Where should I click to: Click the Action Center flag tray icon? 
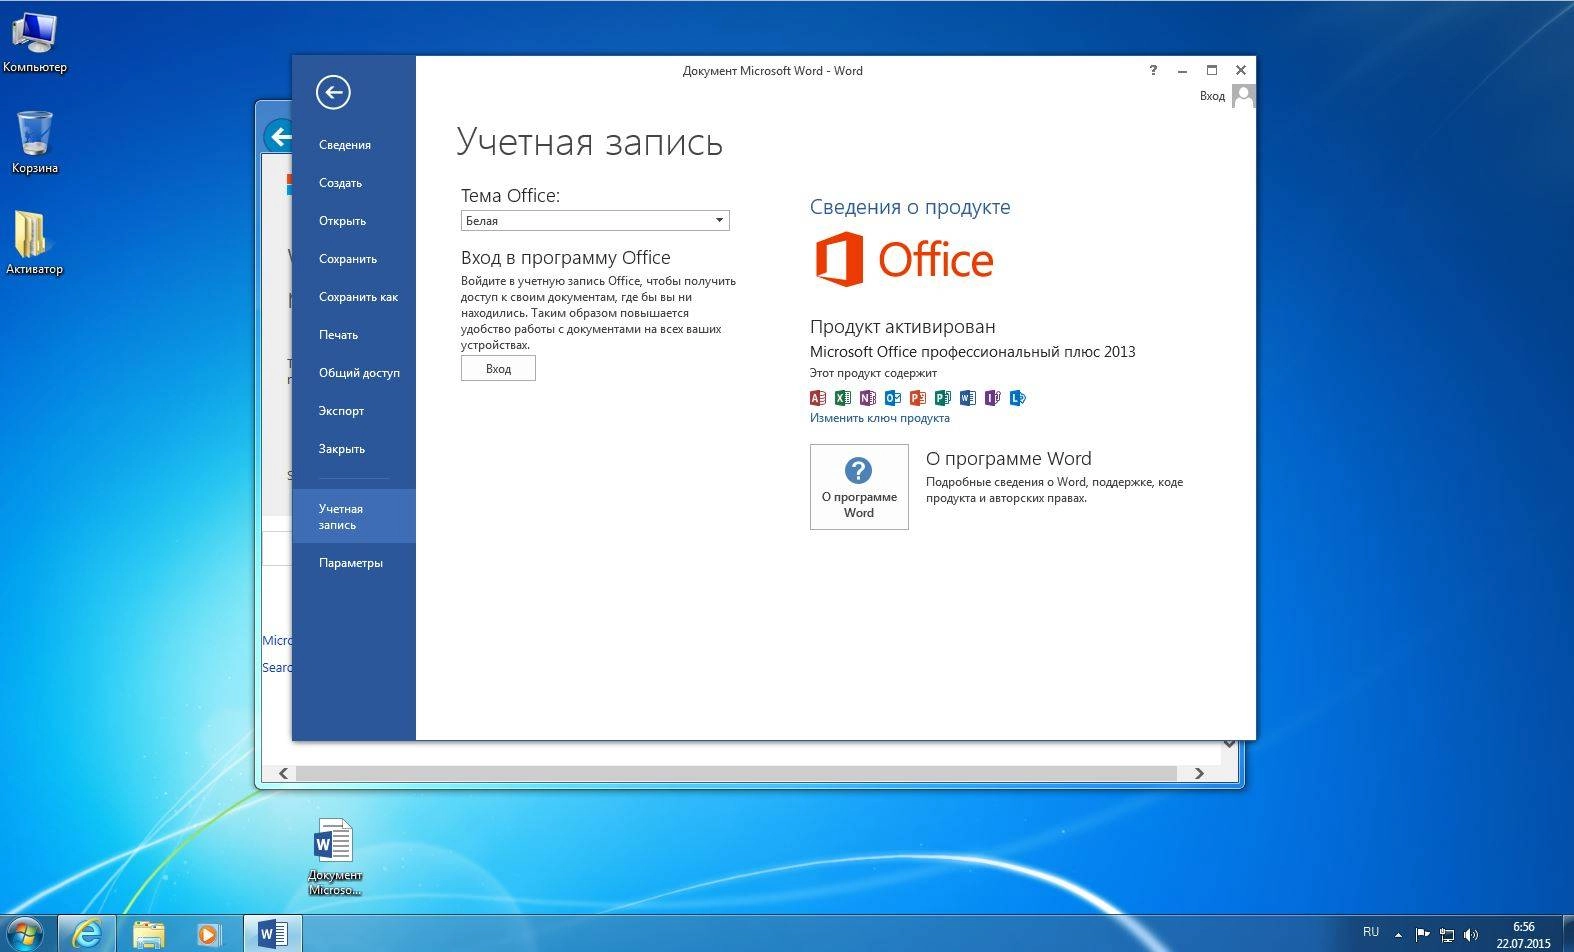[1422, 935]
